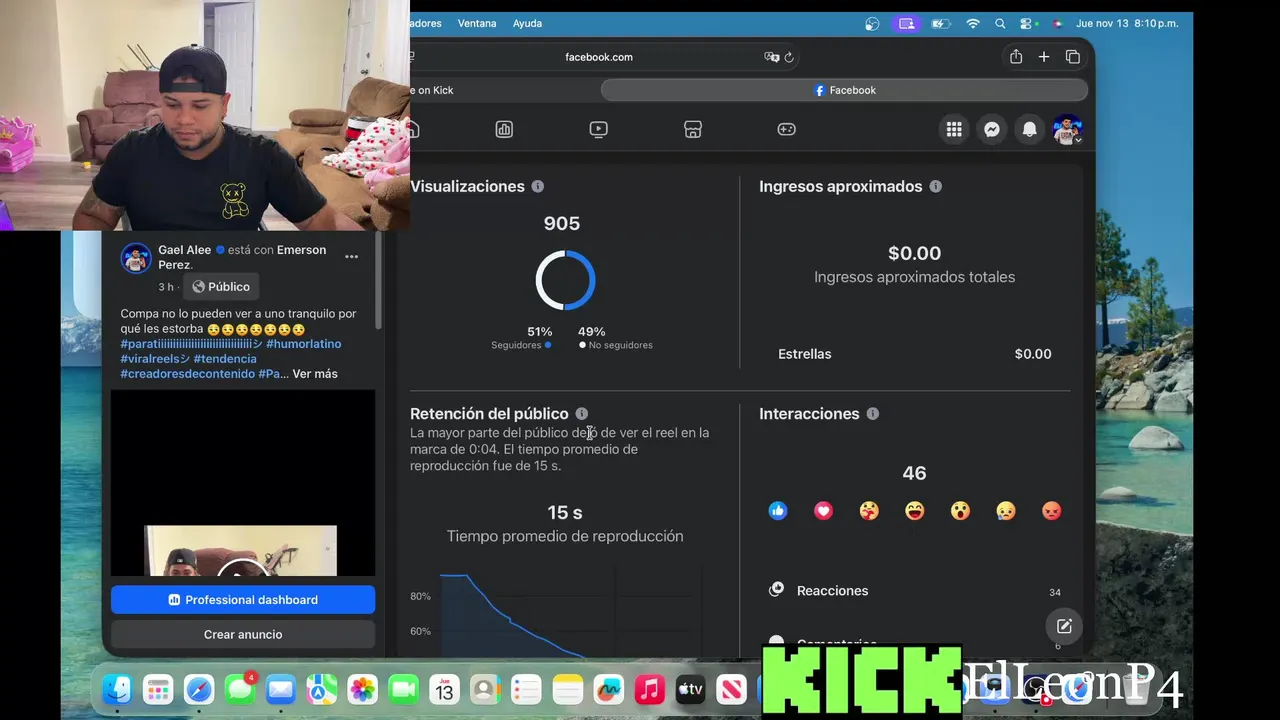This screenshot has height=720, width=1280.
Task: Open the Facebook notifications bell
Action: (1029, 129)
